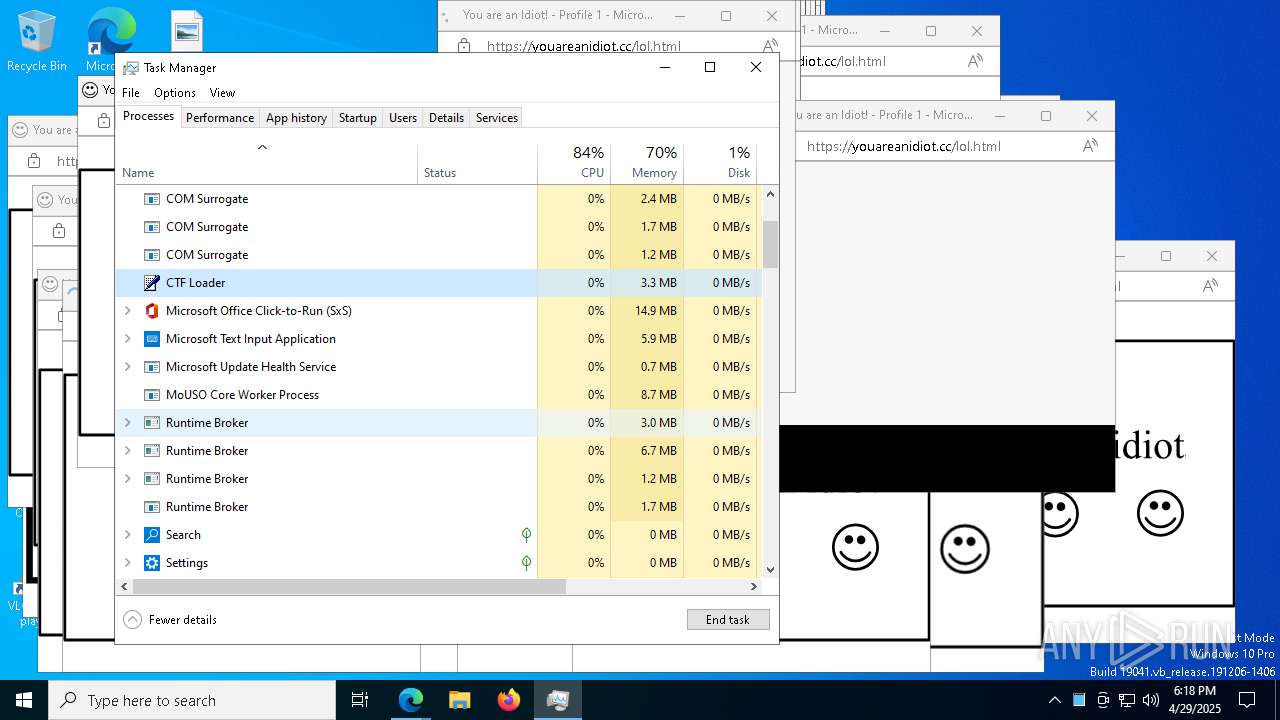Sort by the Status column header
This screenshot has height=720, width=1280.
point(477,164)
